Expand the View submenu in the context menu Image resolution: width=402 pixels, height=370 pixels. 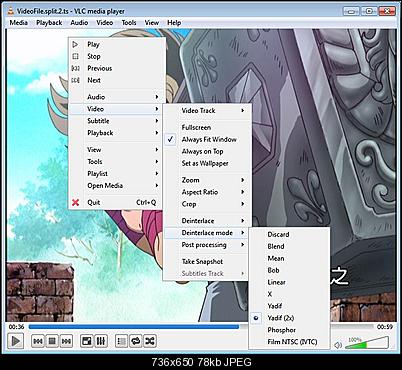[117, 150]
